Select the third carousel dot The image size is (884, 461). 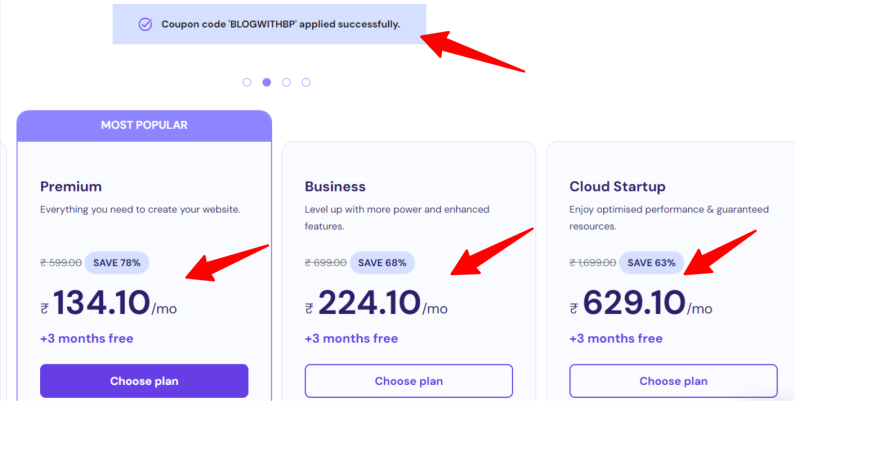[x=287, y=82]
